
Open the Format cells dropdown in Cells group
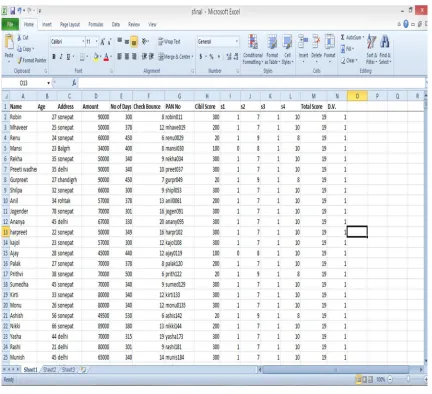[x=330, y=49]
